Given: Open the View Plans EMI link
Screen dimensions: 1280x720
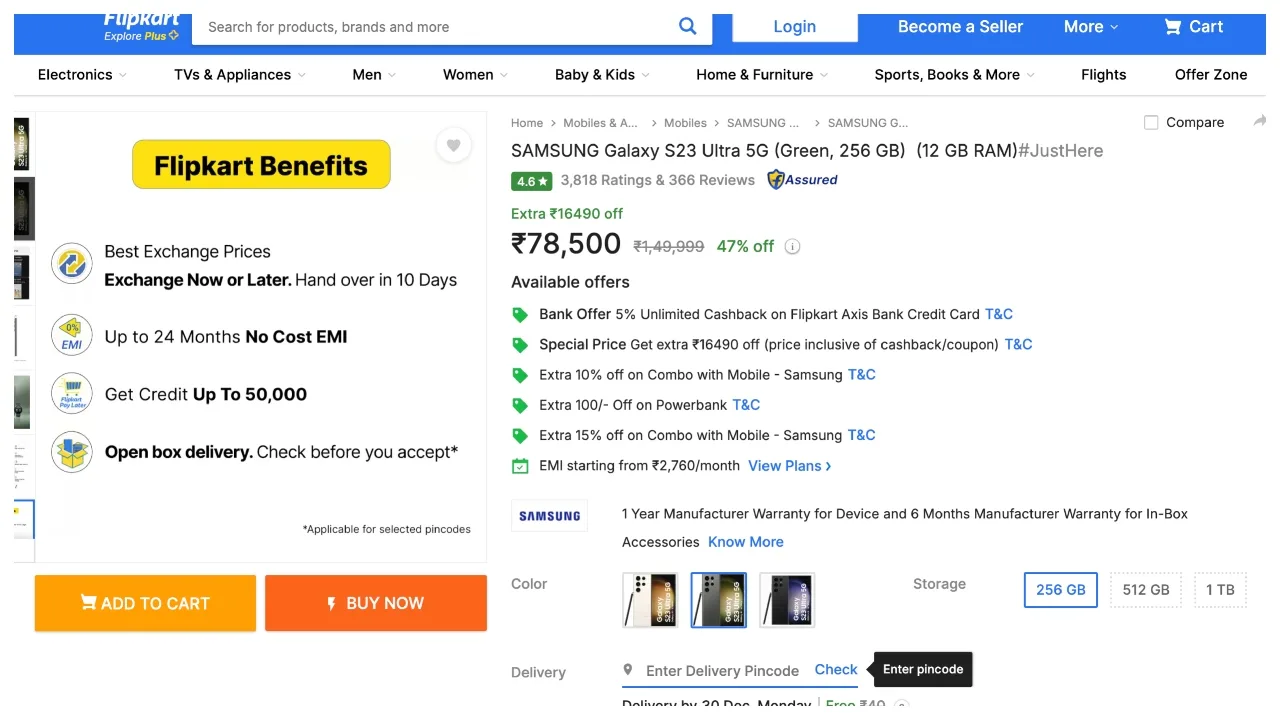Looking at the screenshot, I should [789, 466].
